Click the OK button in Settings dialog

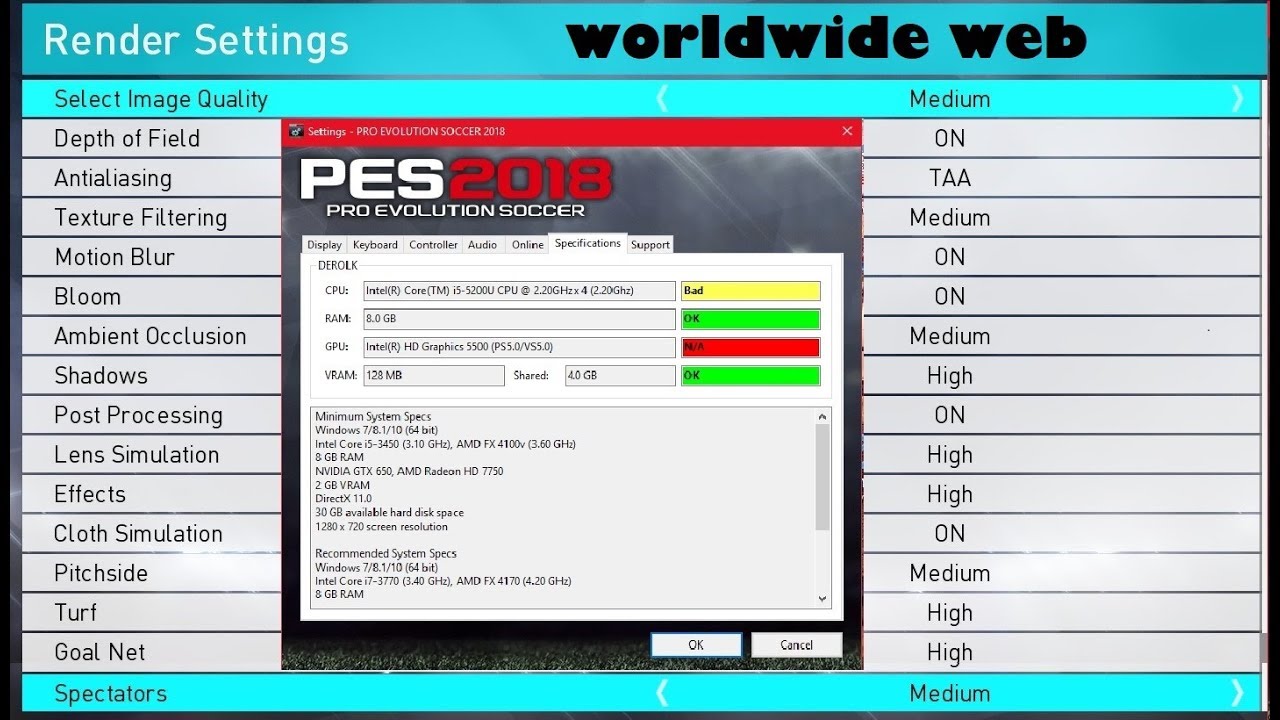[x=696, y=645]
